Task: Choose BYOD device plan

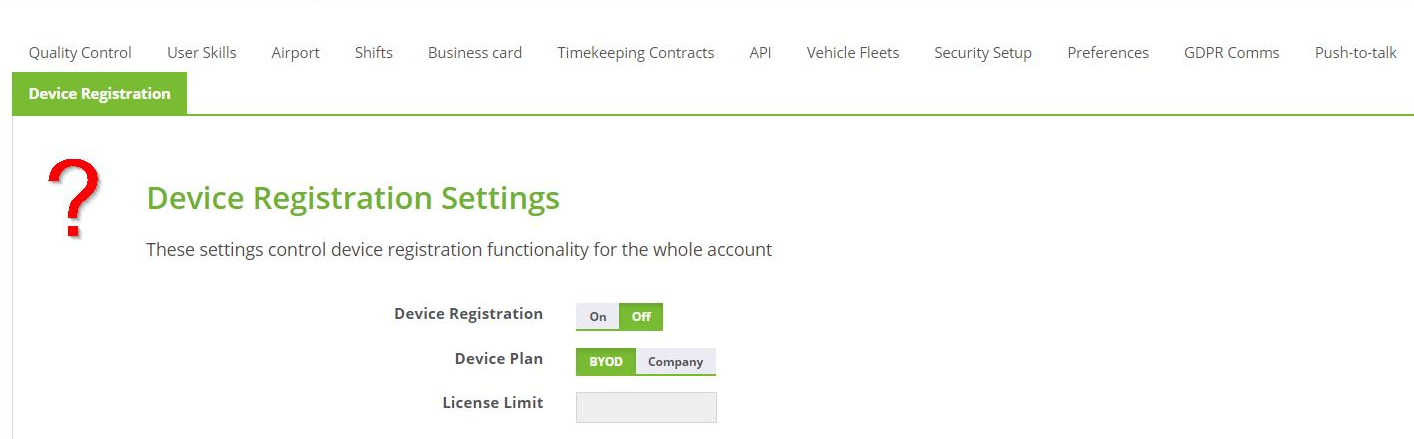Action: click(606, 361)
